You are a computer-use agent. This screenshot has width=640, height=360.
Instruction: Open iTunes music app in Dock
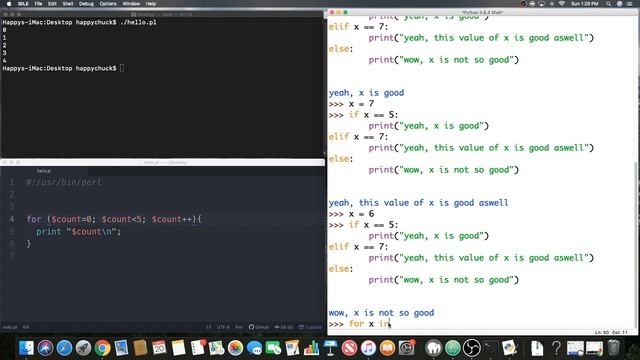click(x=368, y=348)
